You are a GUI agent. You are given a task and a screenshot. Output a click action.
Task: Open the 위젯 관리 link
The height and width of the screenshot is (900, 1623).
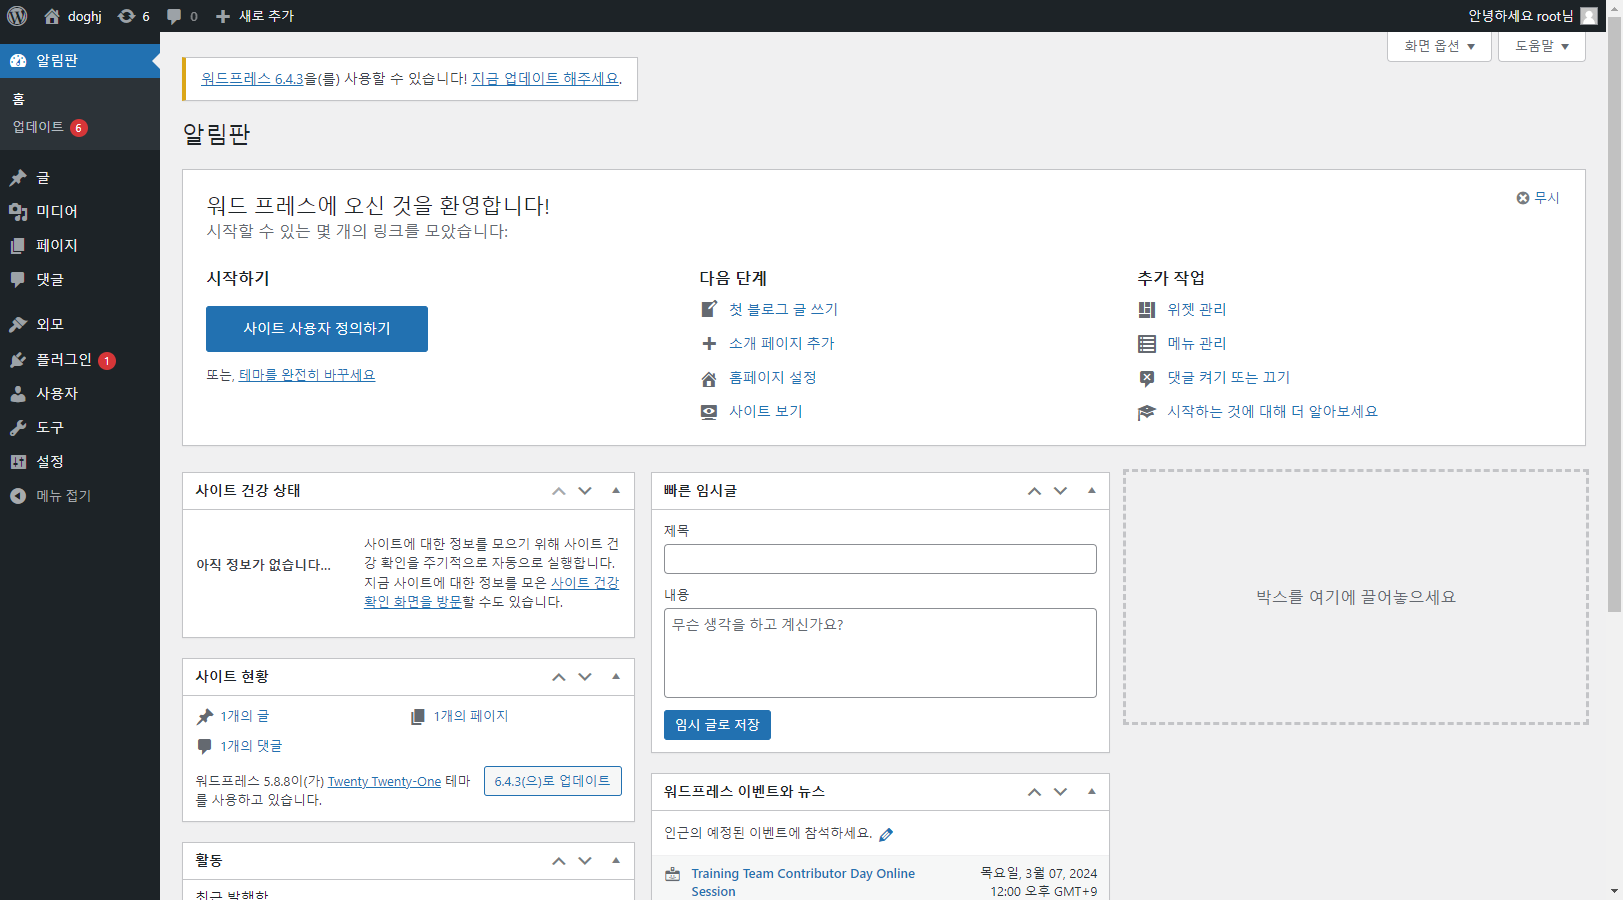click(x=1197, y=310)
